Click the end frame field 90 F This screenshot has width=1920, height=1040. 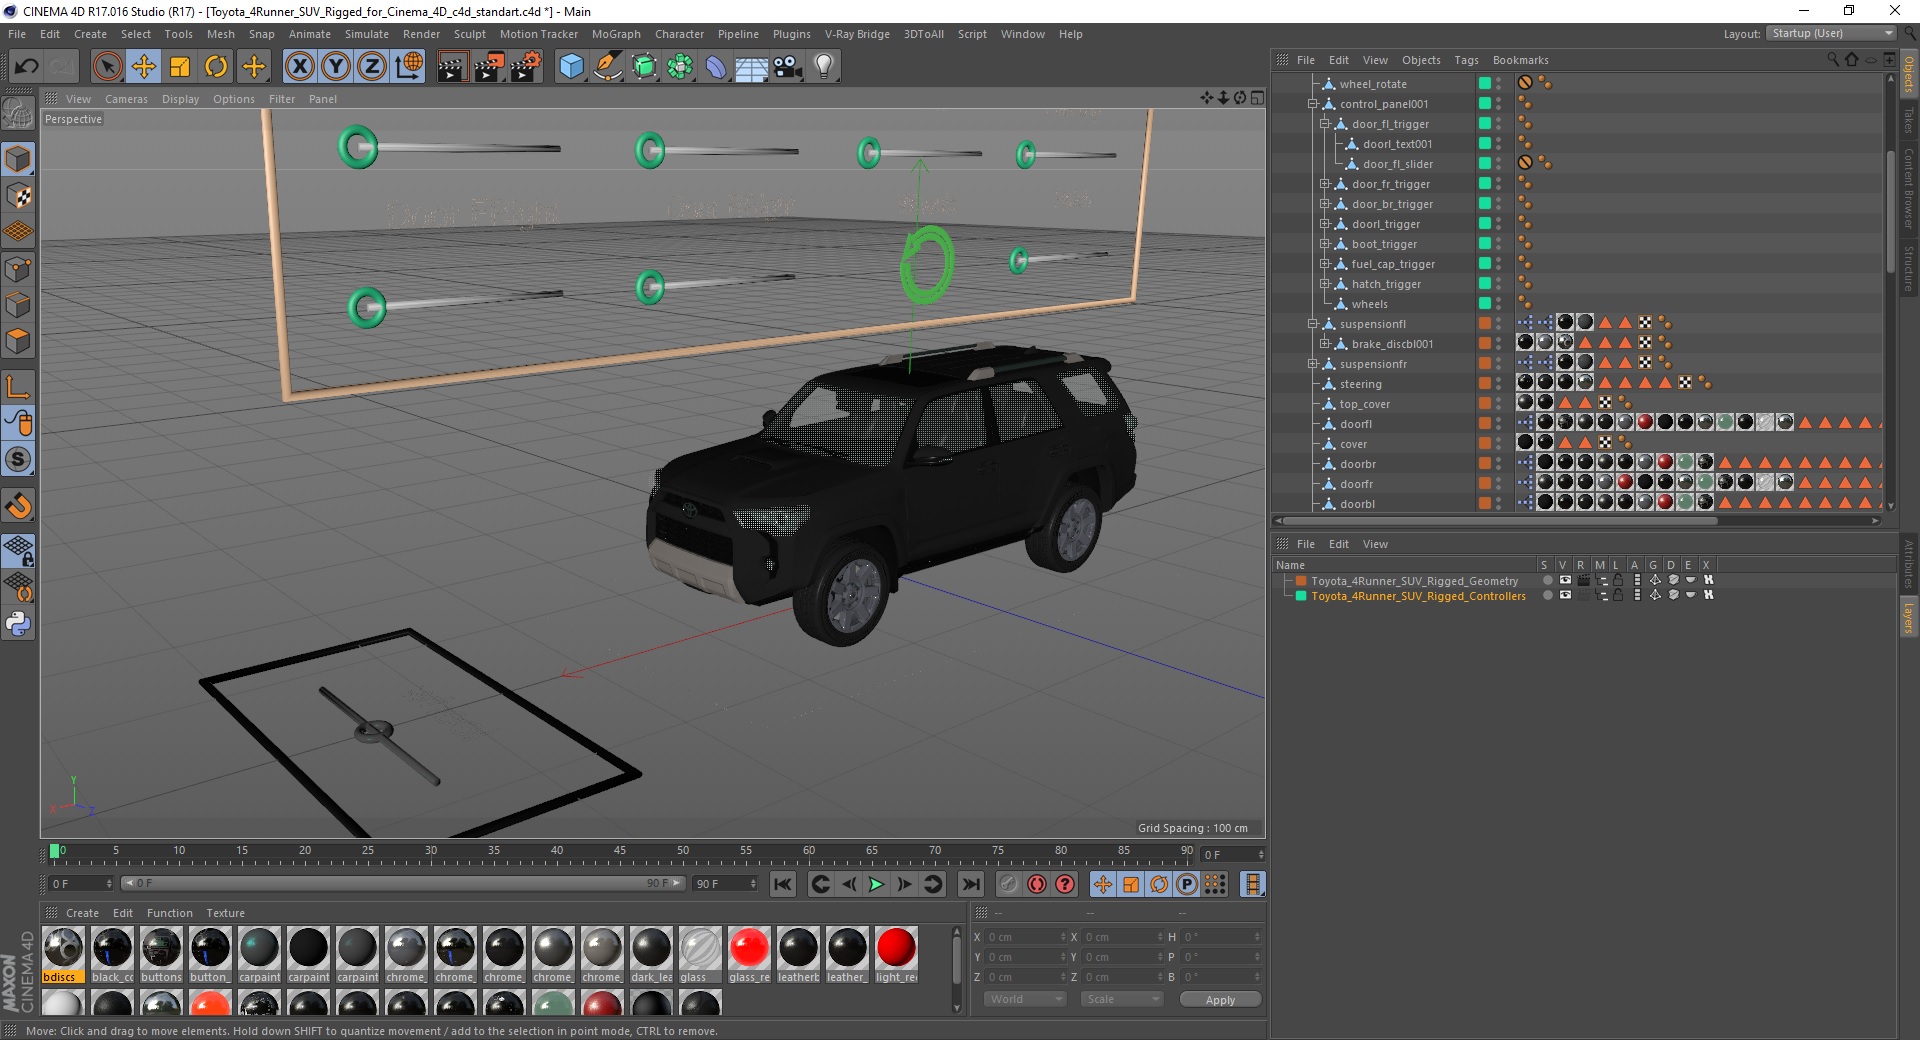[725, 884]
